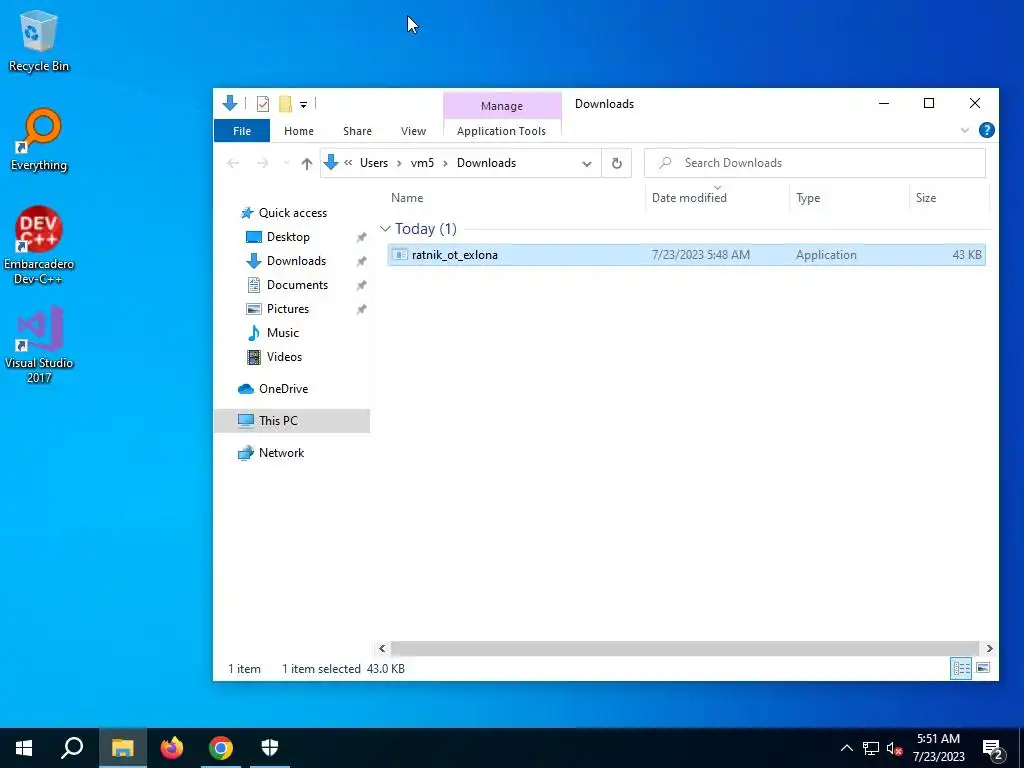Click the Downloads breadcrumb in address bar
The image size is (1024, 768).
pyautogui.click(x=486, y=163)
